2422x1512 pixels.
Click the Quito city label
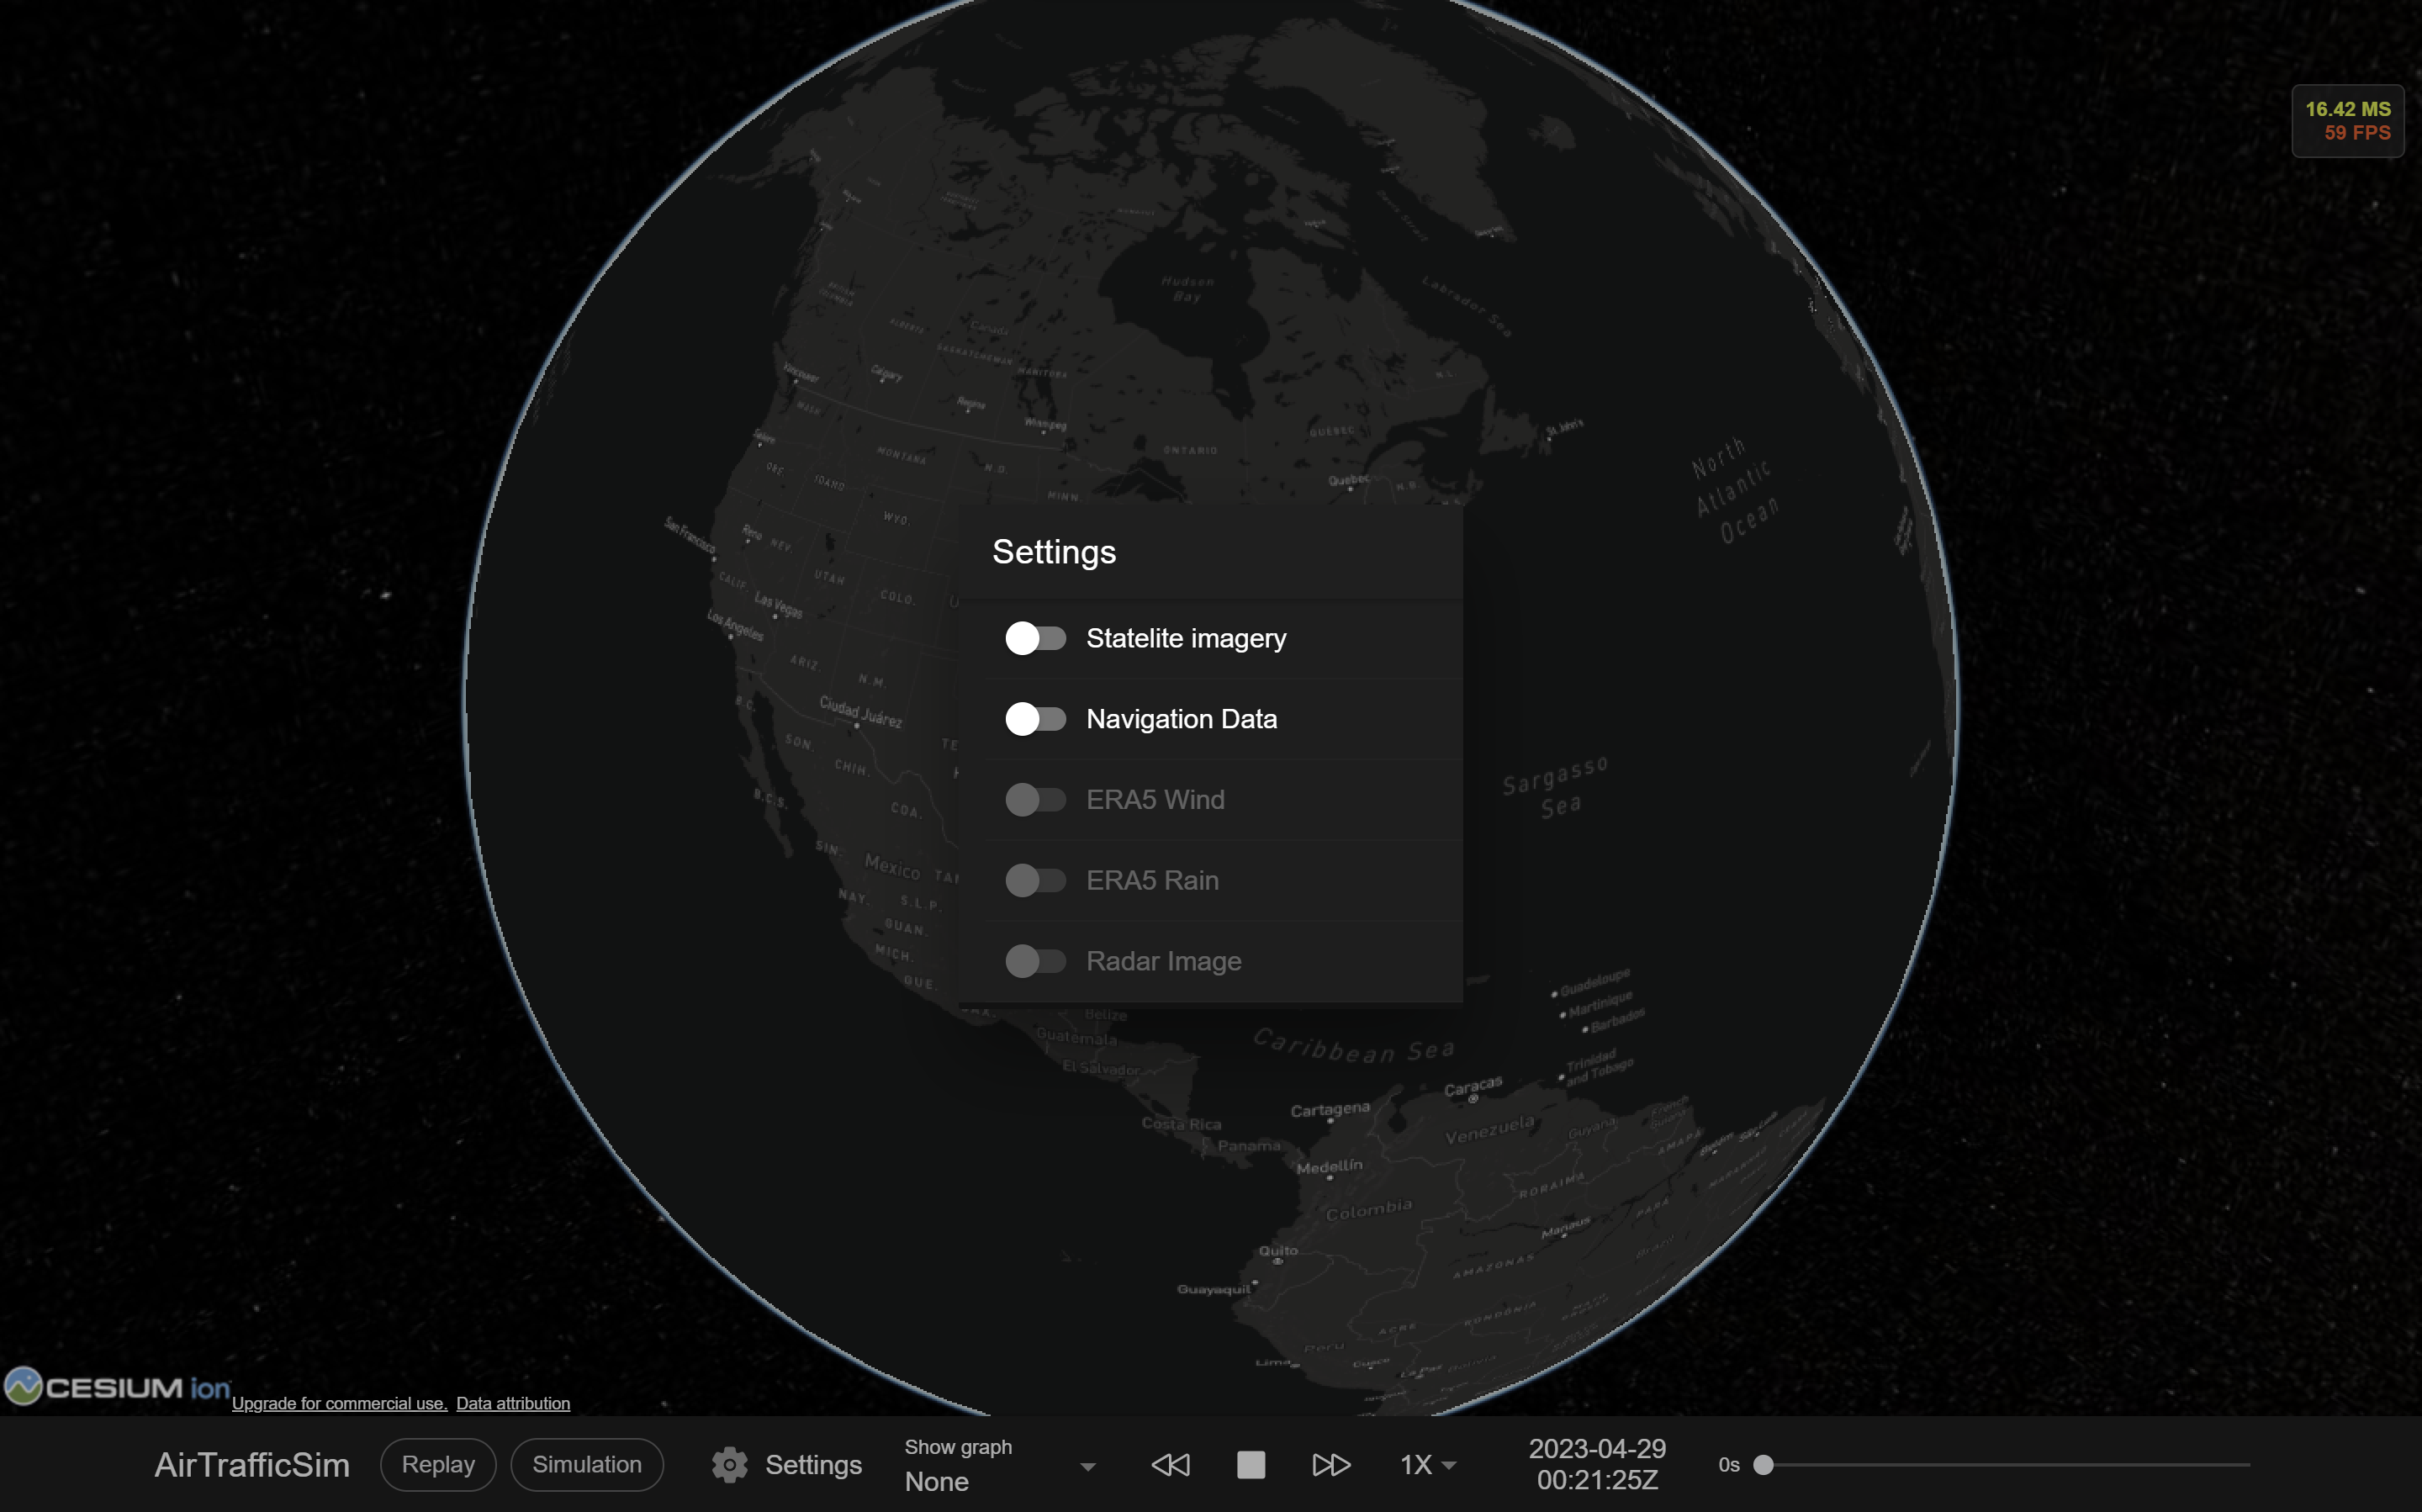(1278, 1251)
